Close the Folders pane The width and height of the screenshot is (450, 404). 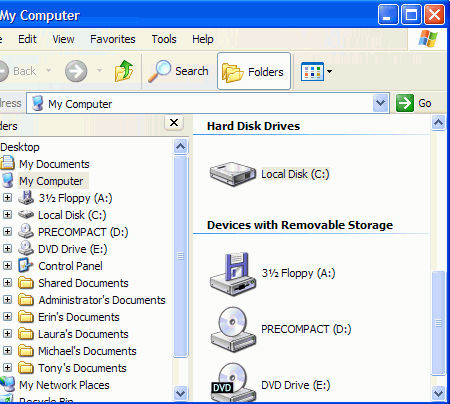pyautogui.click(x=174, y=123)
